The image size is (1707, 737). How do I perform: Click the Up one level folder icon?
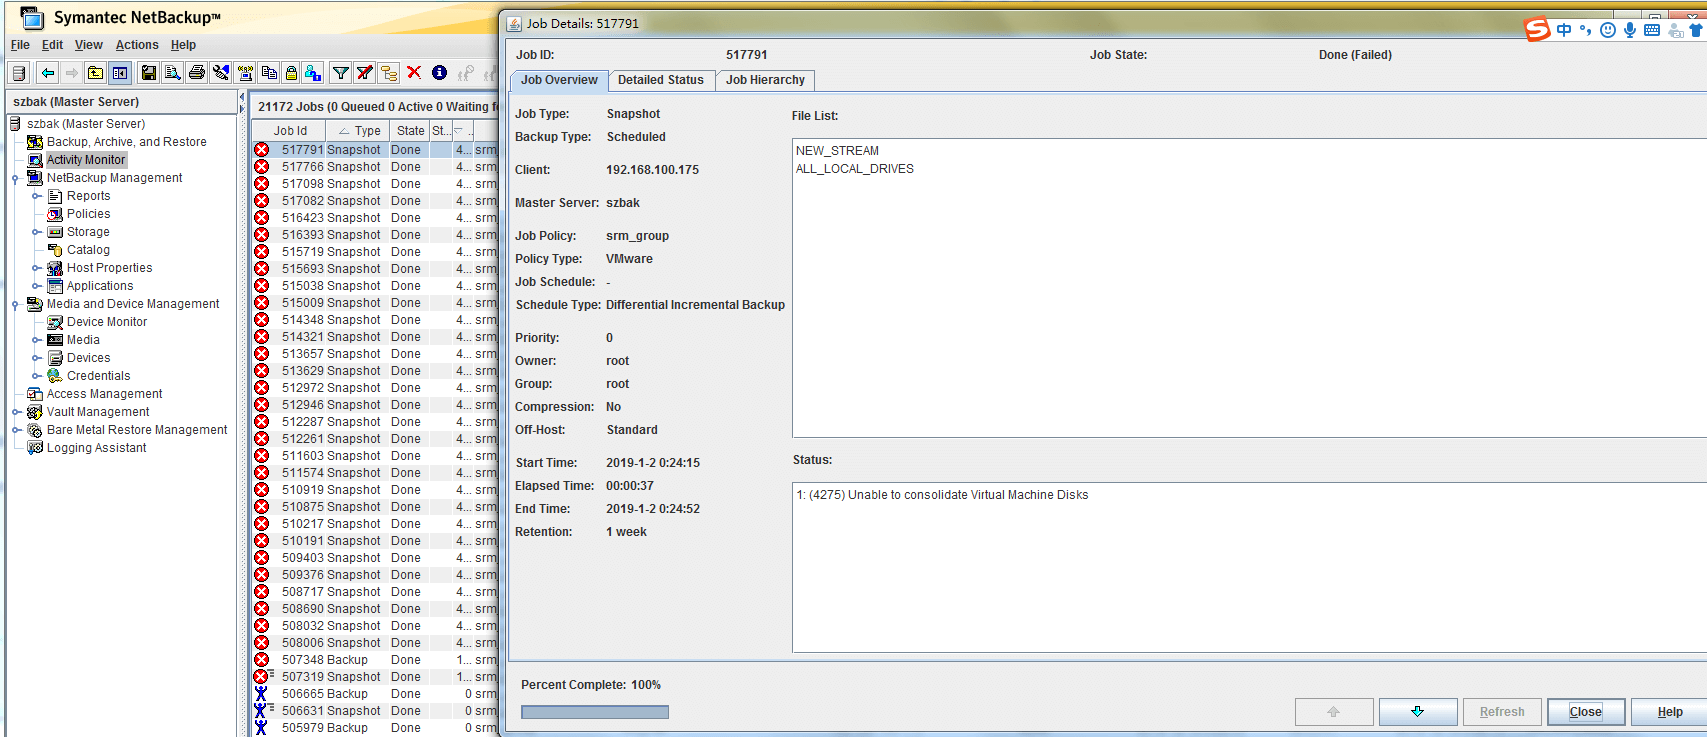coord(95,73)
